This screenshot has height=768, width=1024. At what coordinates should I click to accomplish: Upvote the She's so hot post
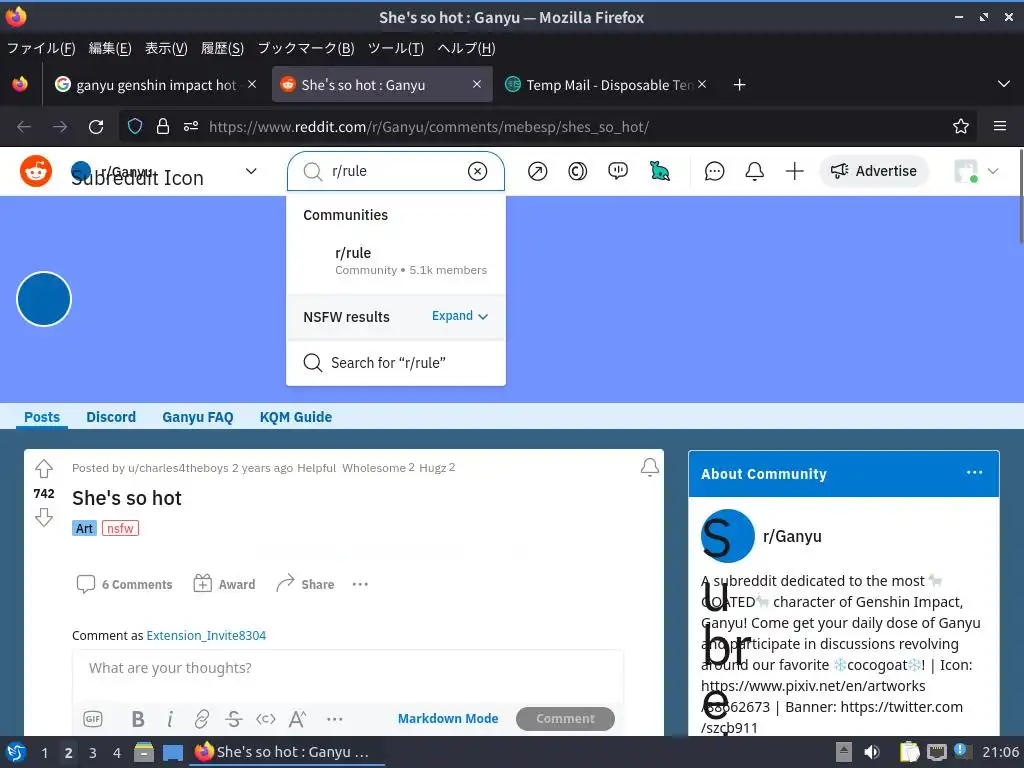(44, 468)
